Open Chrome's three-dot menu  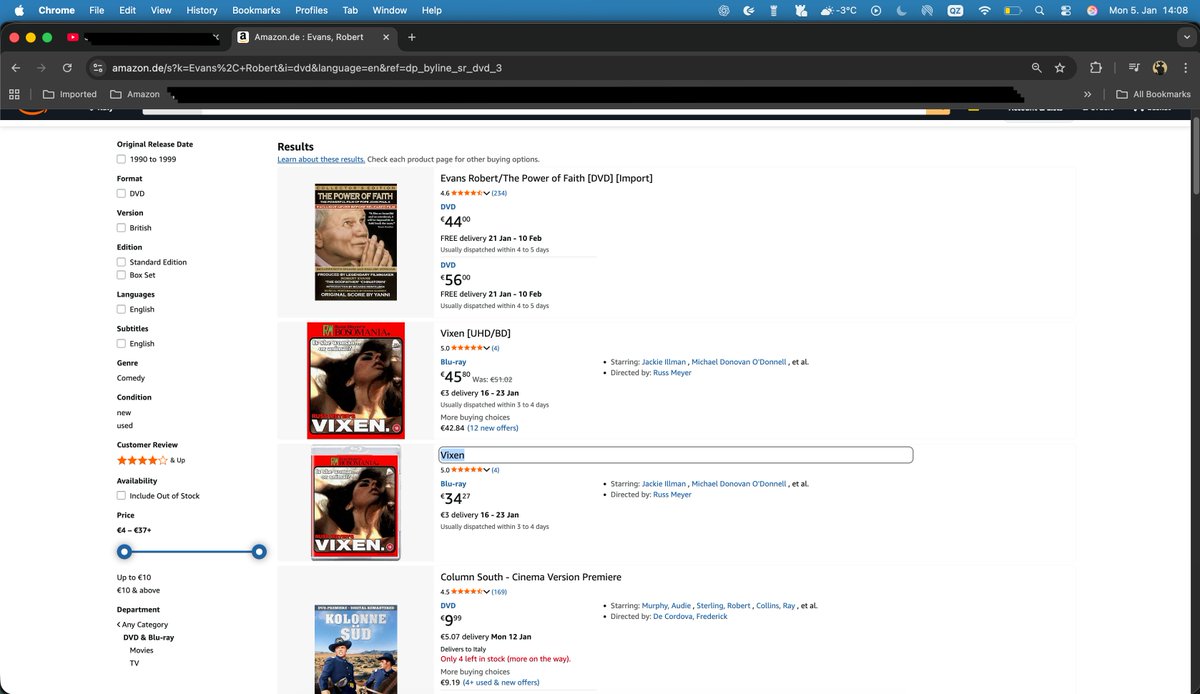(1185, 67)
